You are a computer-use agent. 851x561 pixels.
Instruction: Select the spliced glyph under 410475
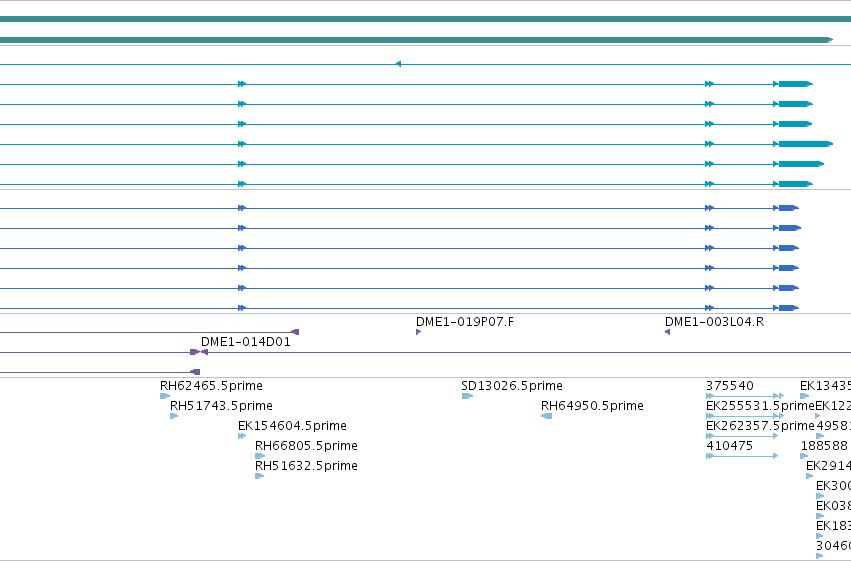tap(742, 456)
